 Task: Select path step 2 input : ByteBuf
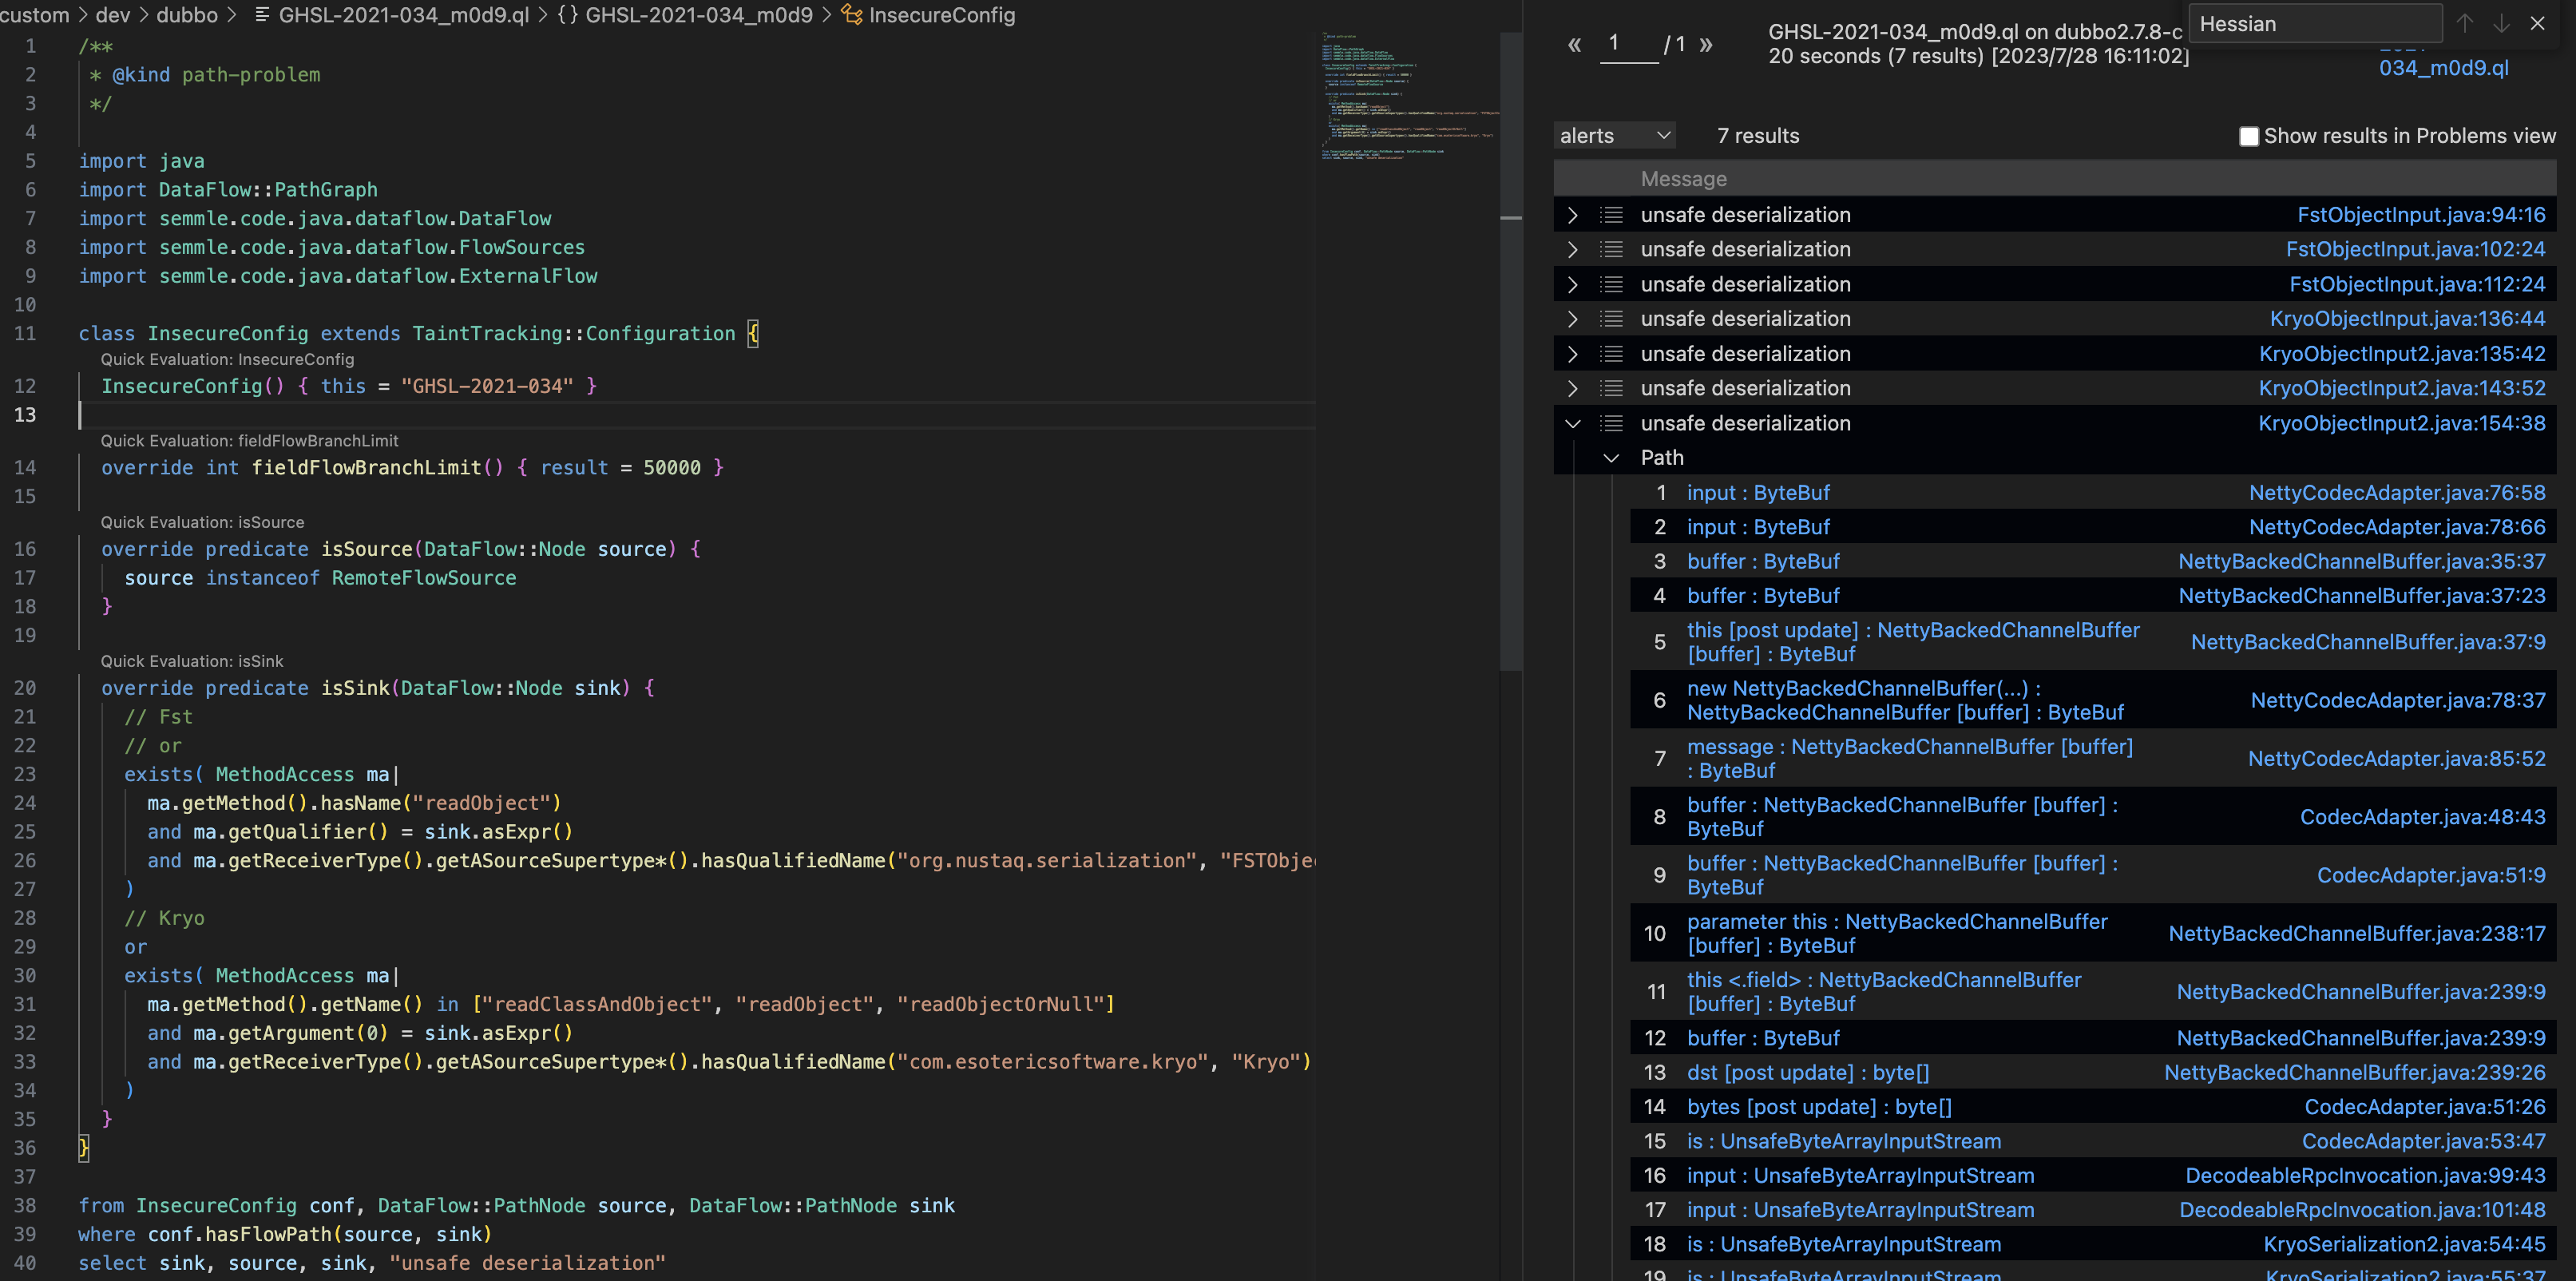tap(1758, 527)
